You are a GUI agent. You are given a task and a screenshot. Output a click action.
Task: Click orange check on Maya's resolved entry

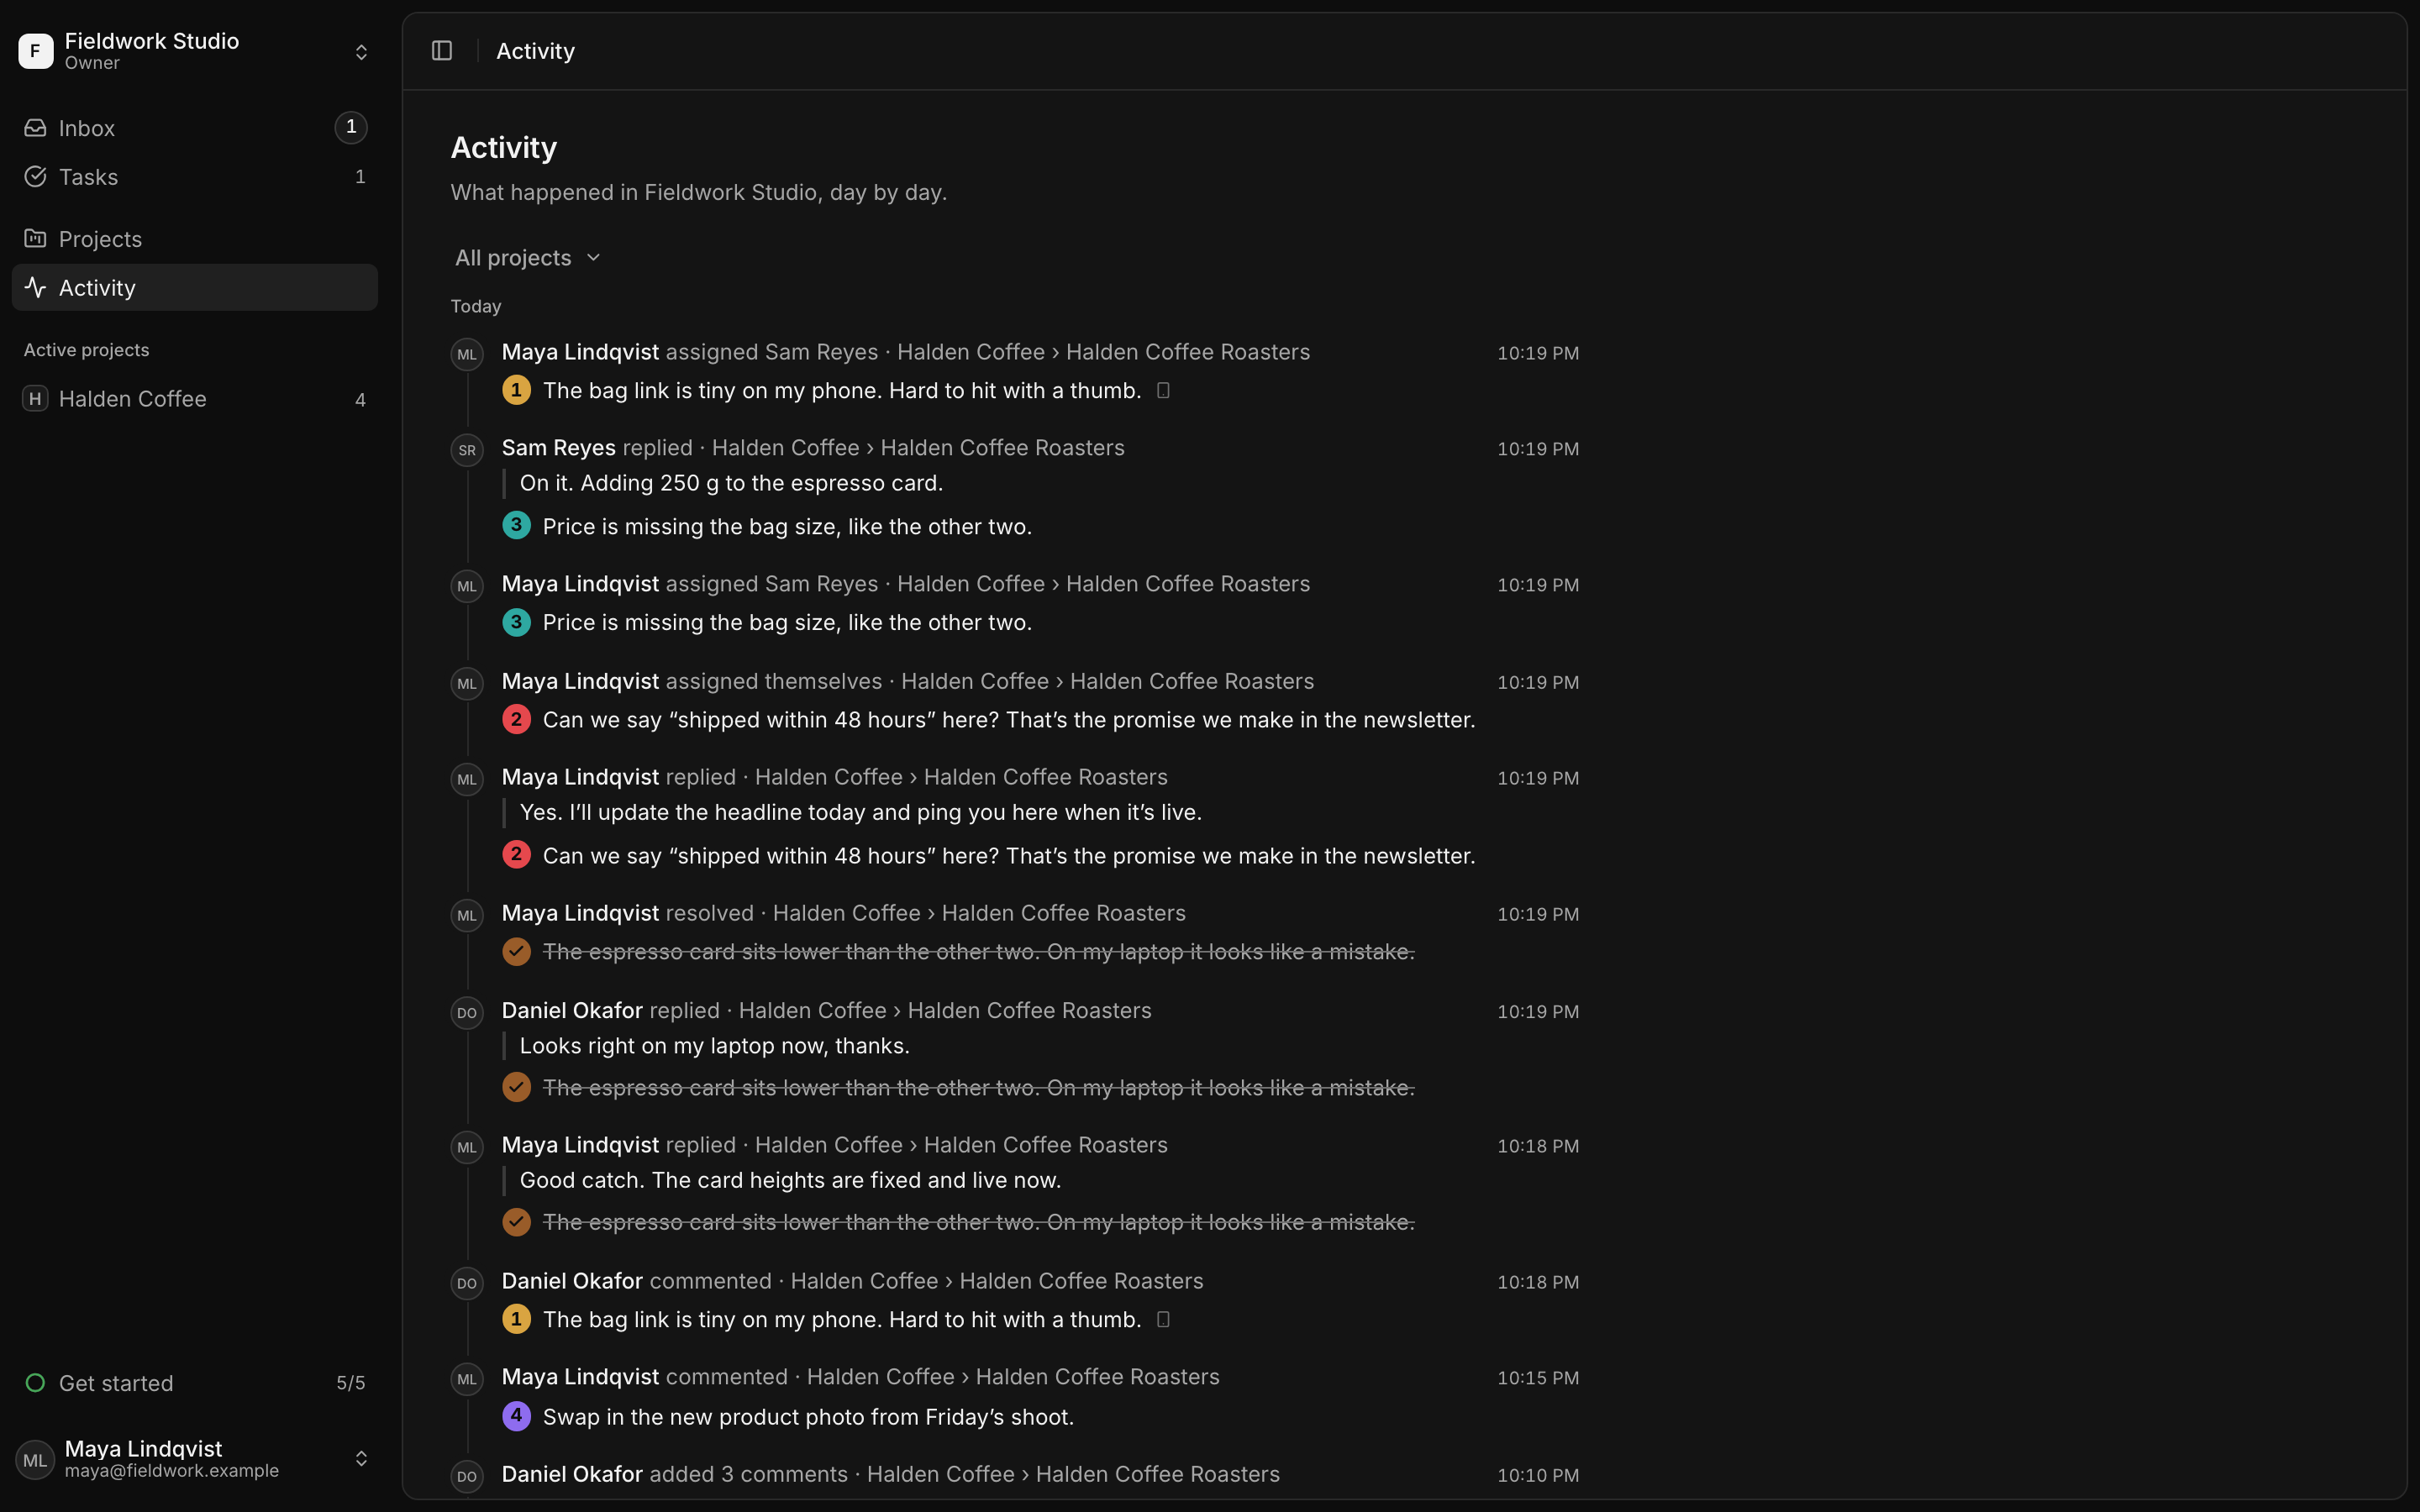[x=516, y=951]
